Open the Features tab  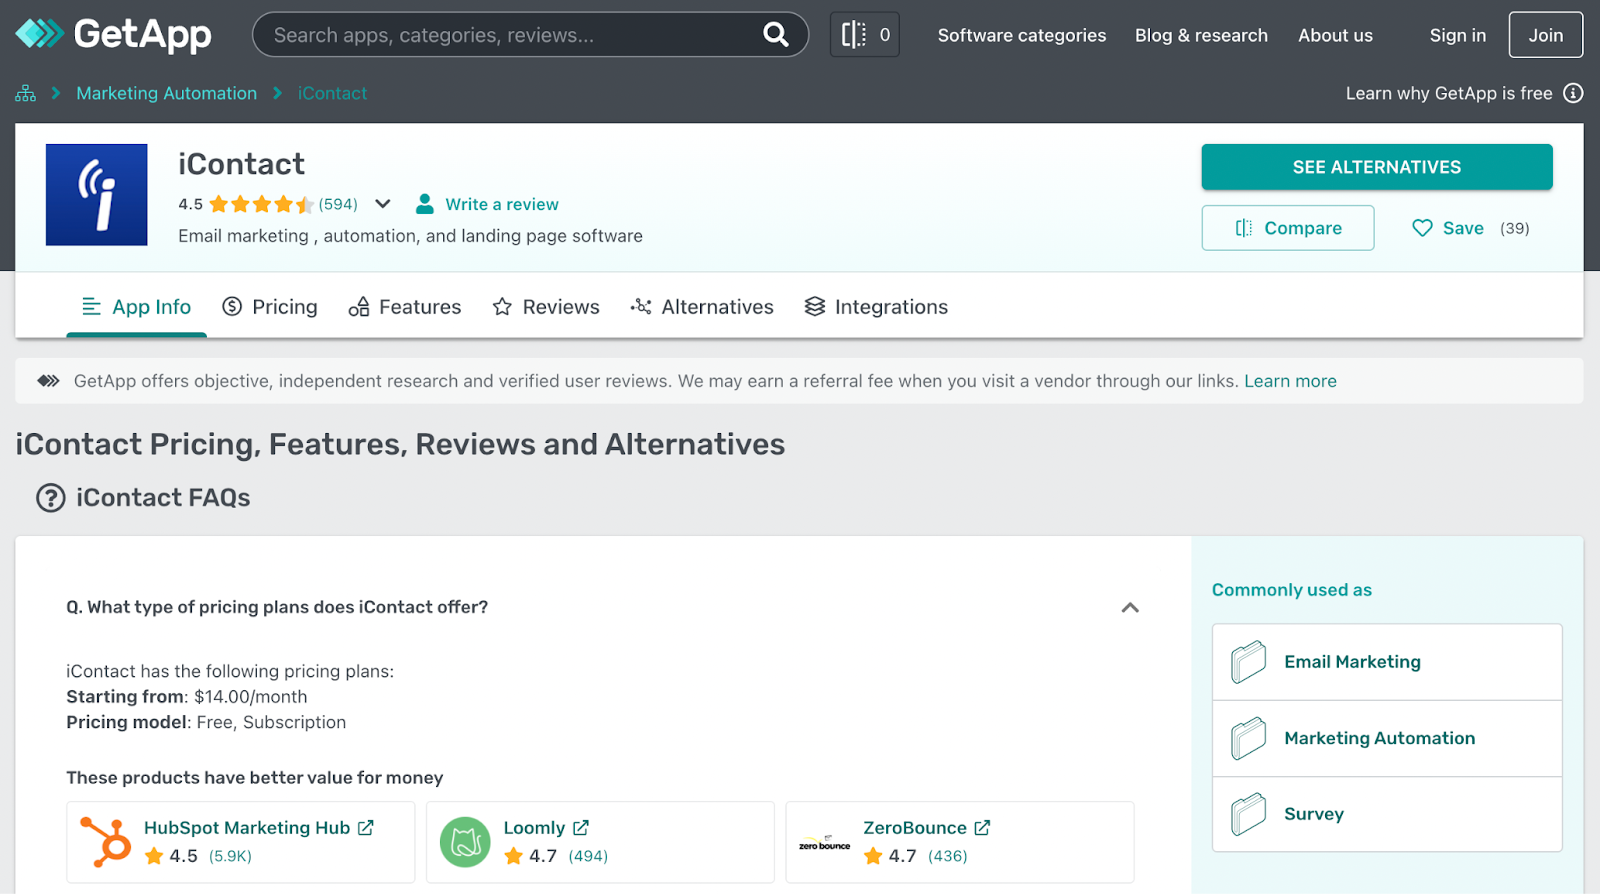click(x=405, y=307)
